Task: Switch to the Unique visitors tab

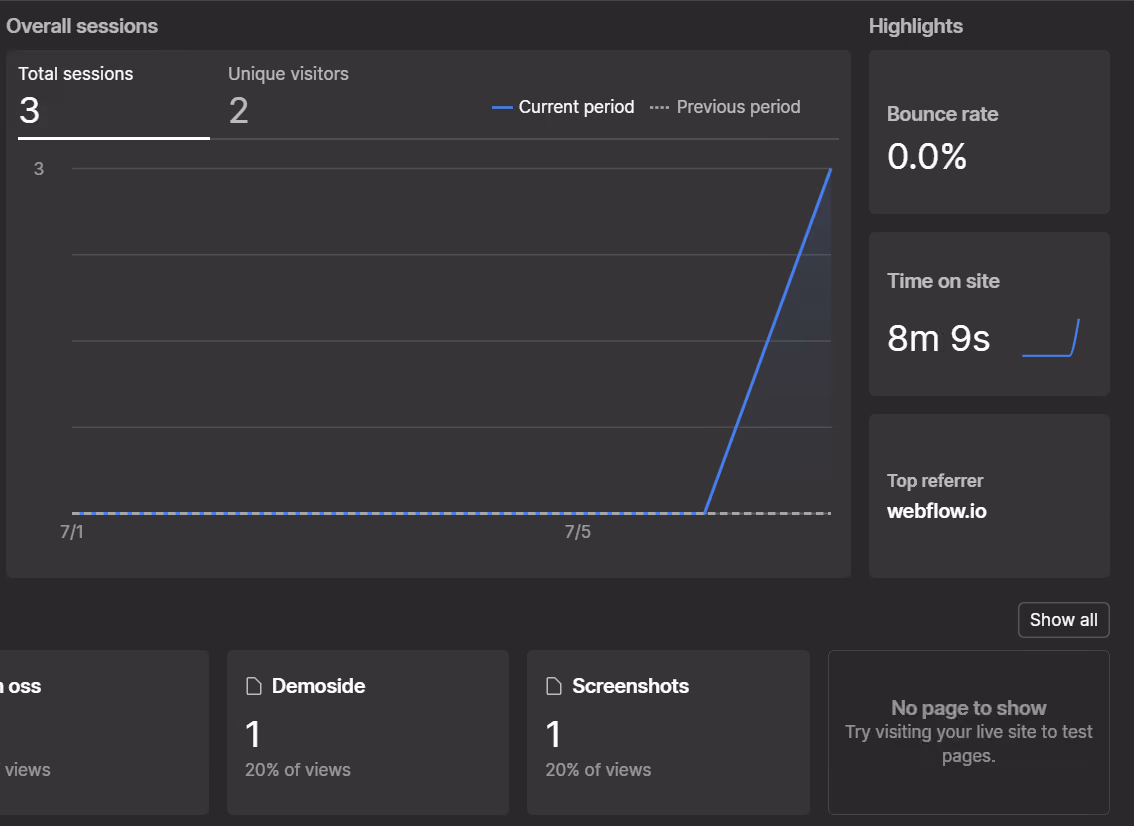Action: point(288,98)
